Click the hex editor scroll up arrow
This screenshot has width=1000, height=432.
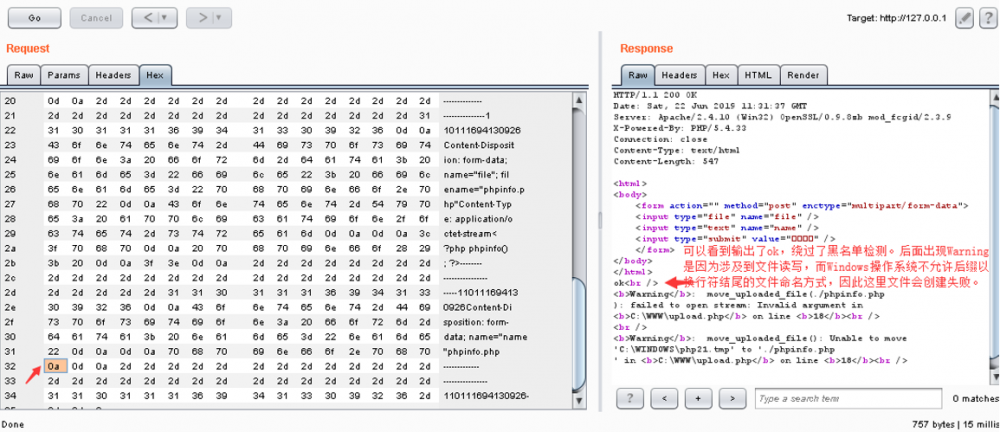coord(579,100)
